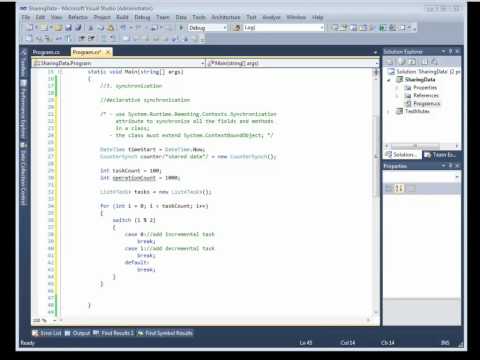This screenshot has height=360, width=480.
Task: Expand the TestMutex project node
Action: [389, 111]
